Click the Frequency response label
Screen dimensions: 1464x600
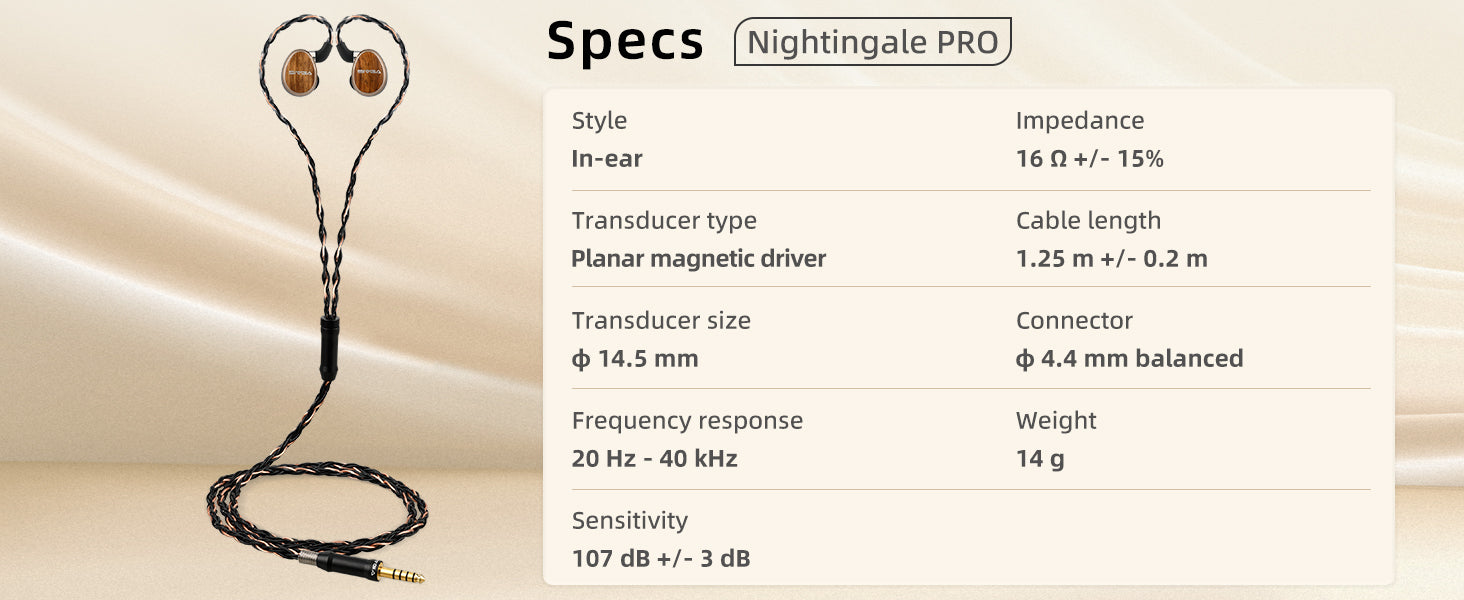click(687, 421)
